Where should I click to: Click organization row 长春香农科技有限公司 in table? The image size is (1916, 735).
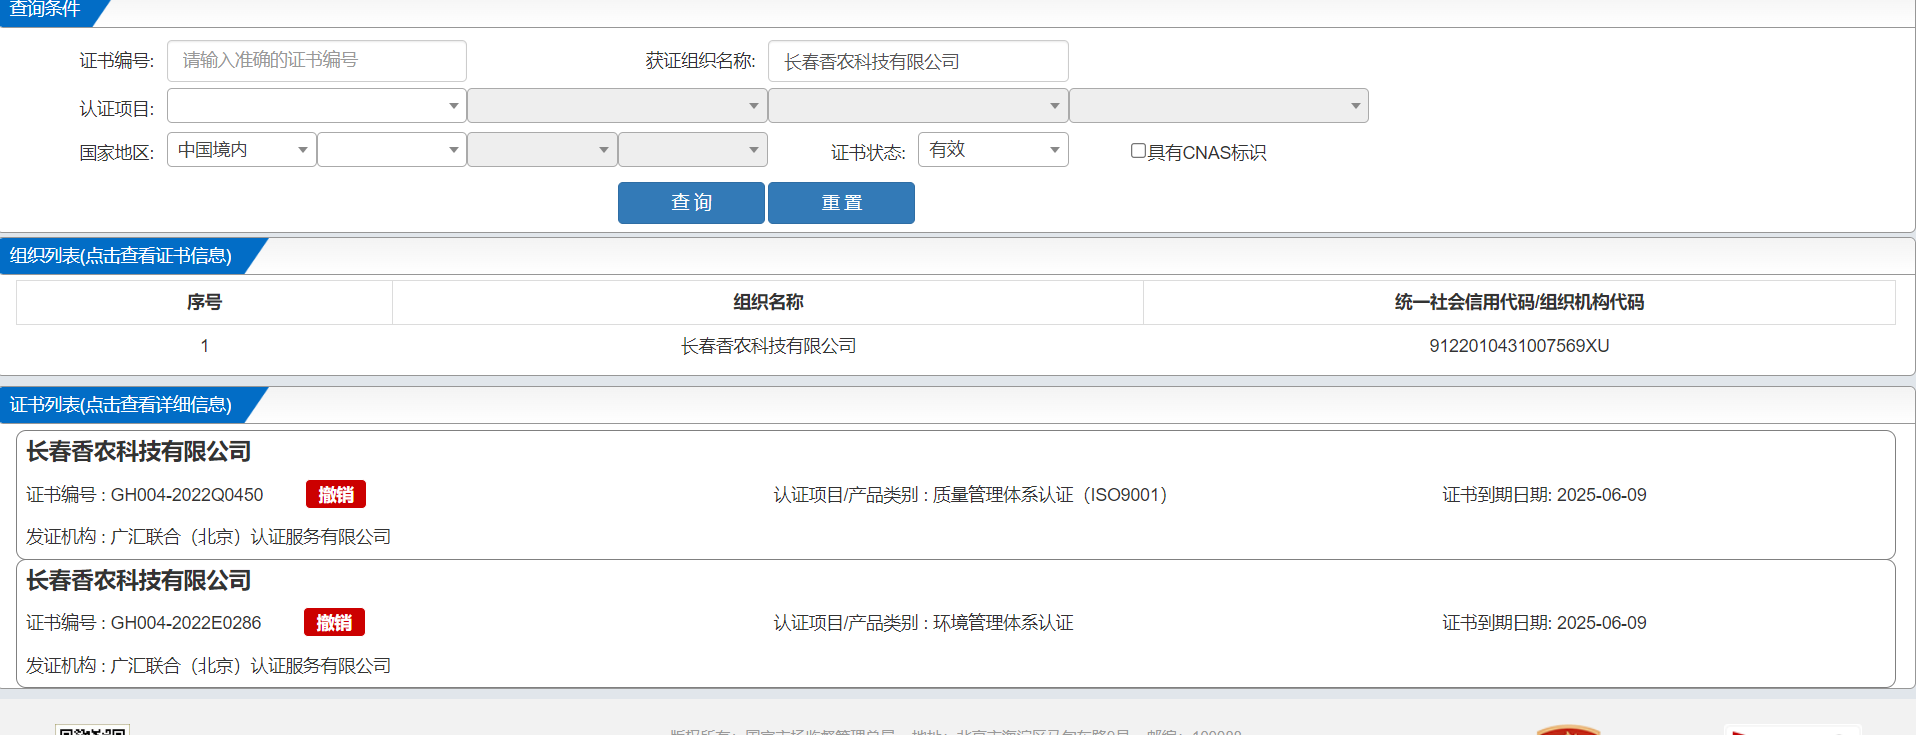768,346
